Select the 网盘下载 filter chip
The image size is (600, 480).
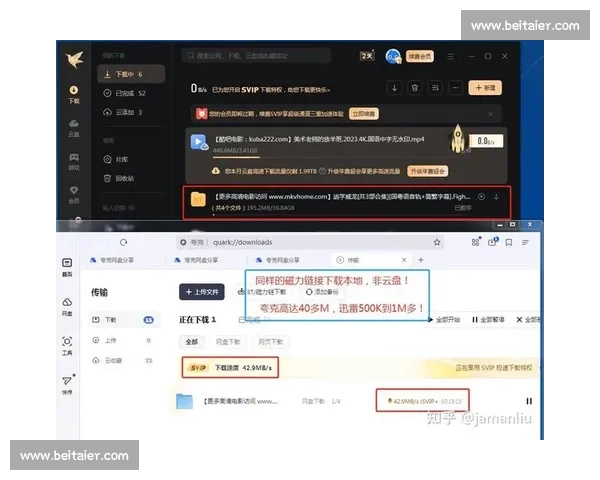[228, 342]
